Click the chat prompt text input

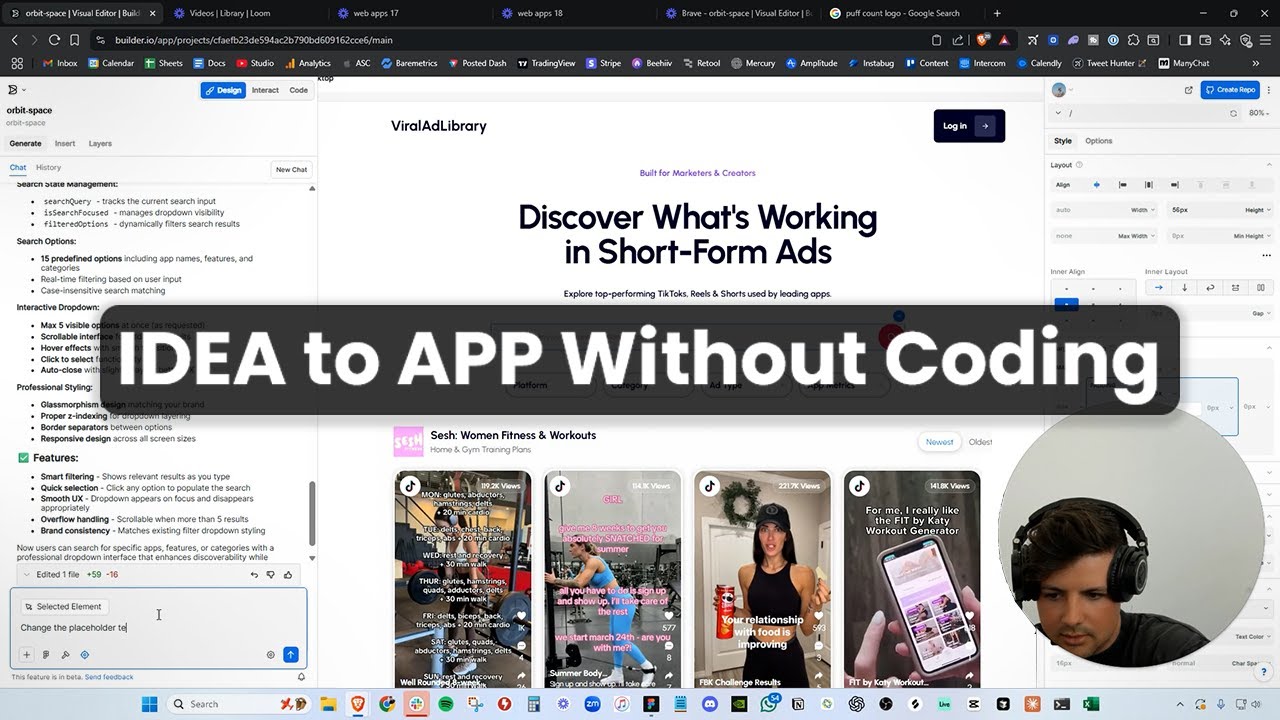158,628
